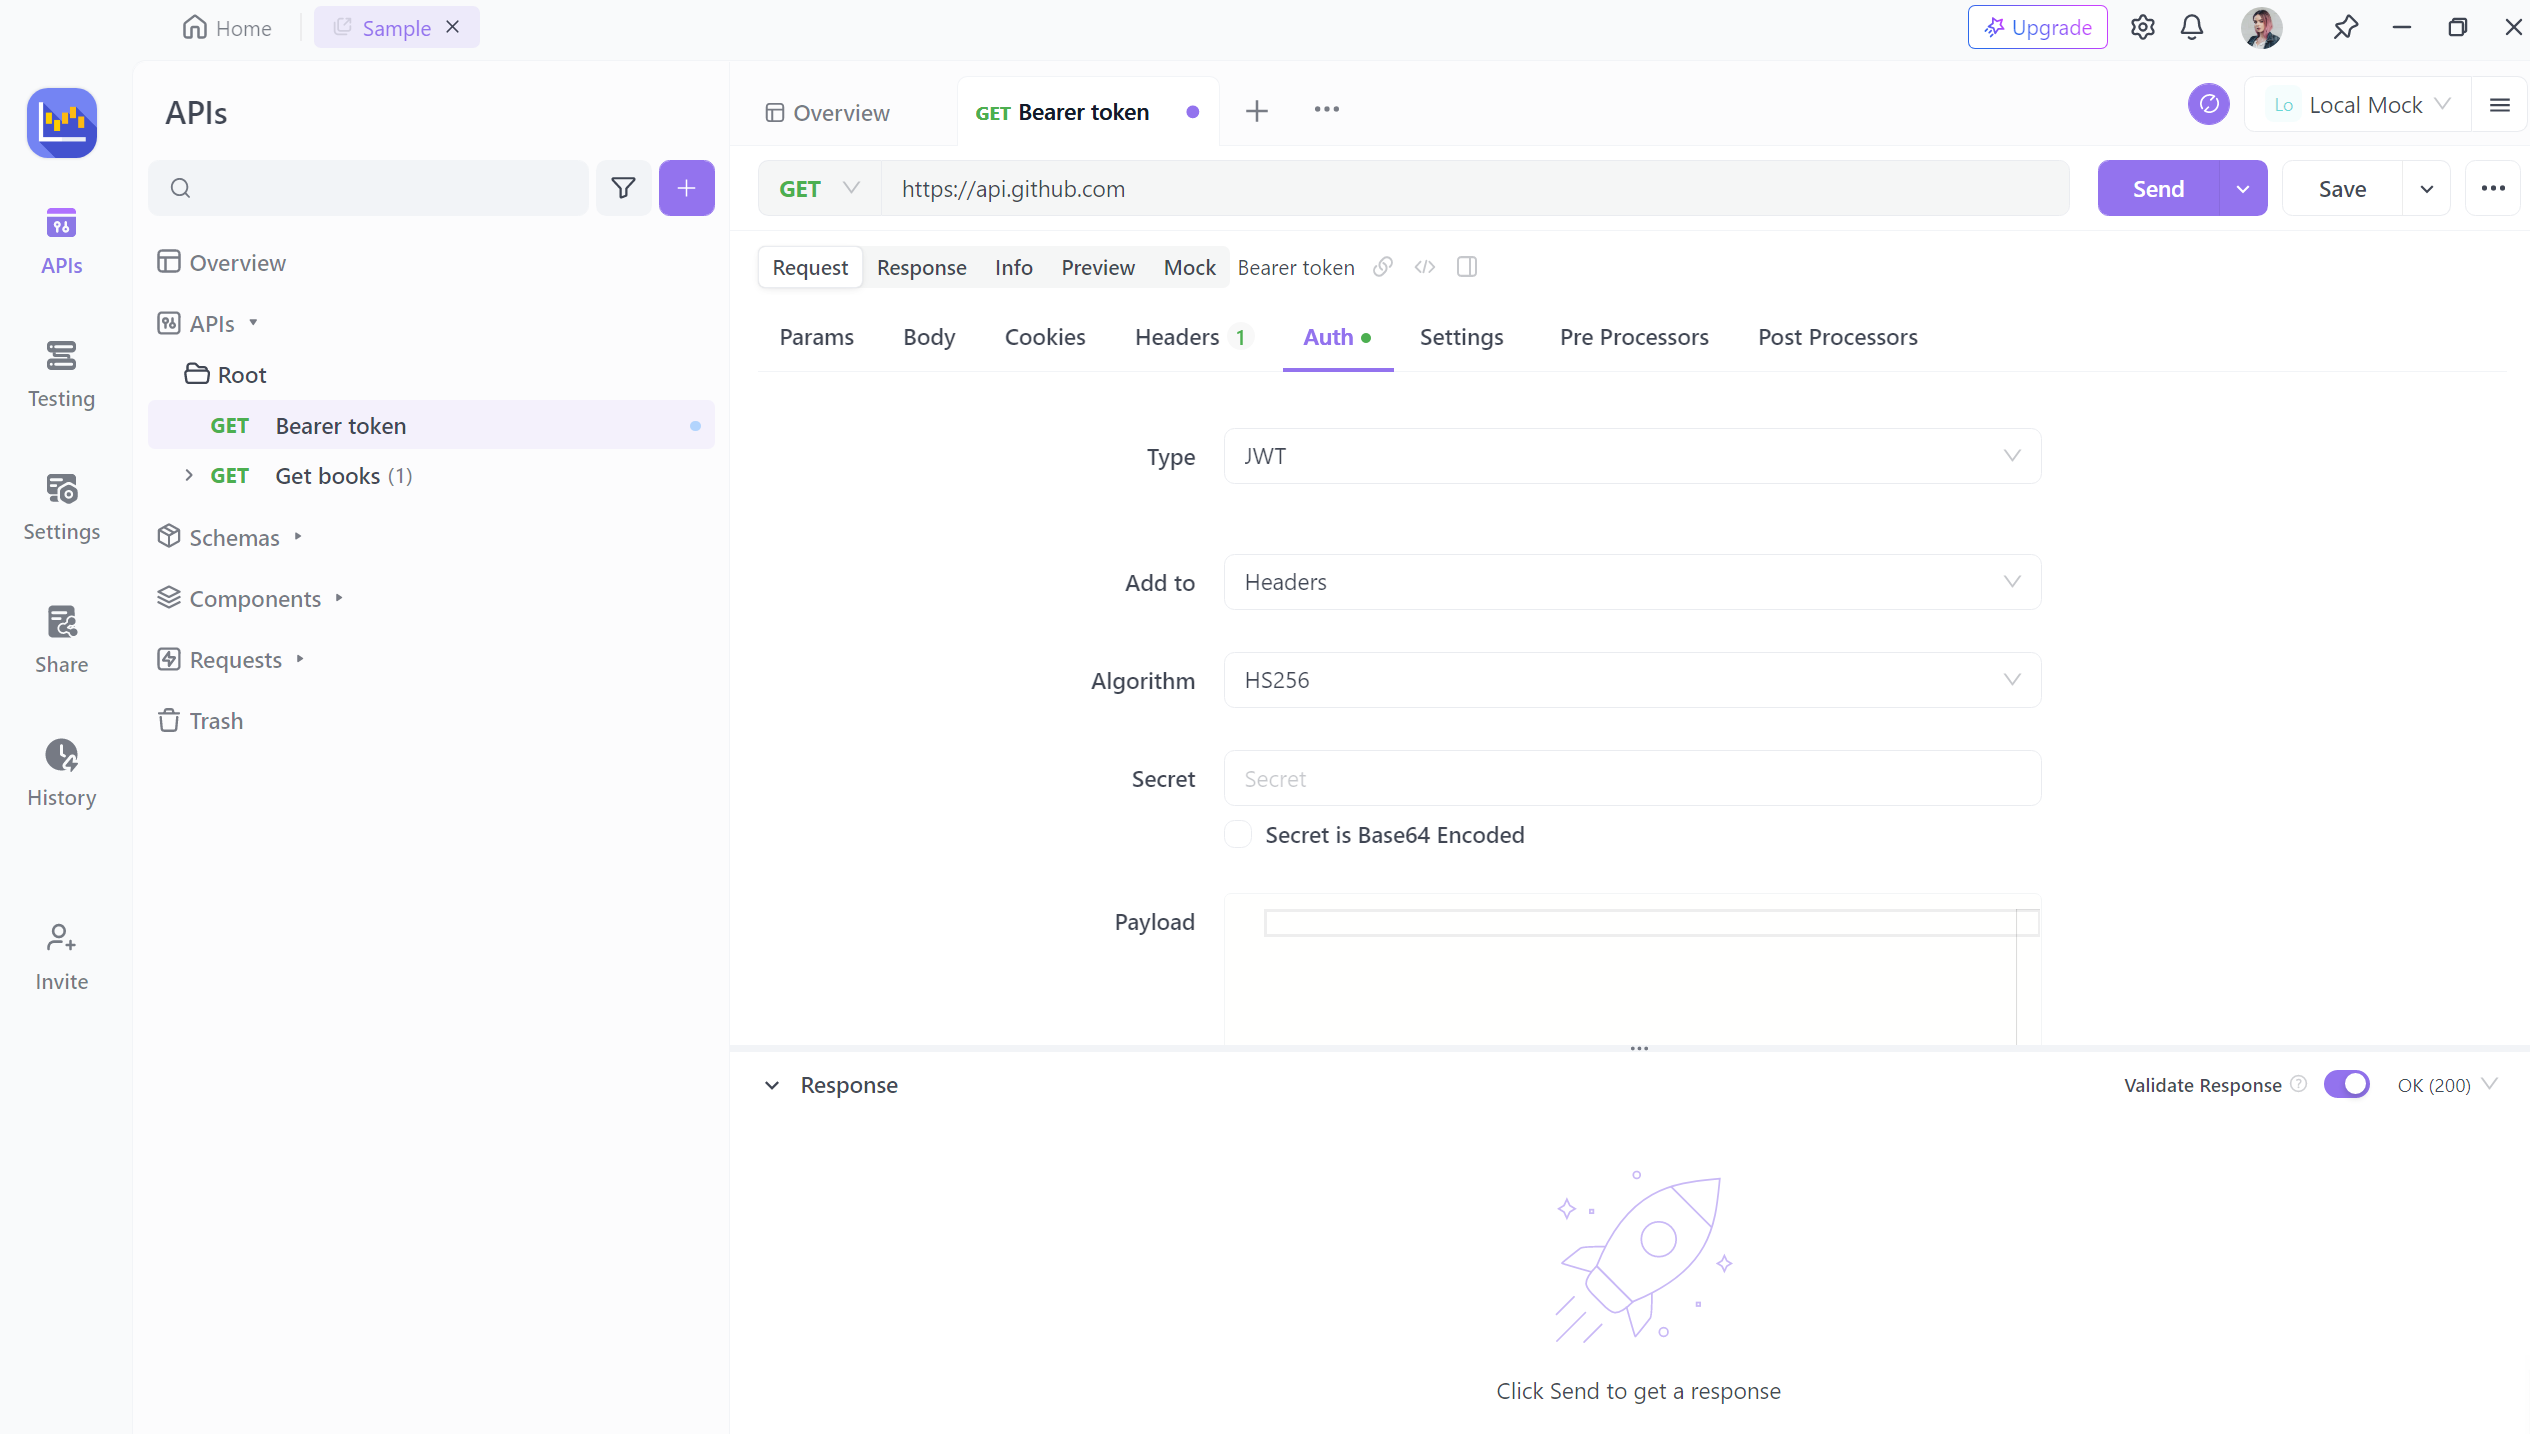Open the Settings sidebar section

pyautogui.click(x=61, y=507)
